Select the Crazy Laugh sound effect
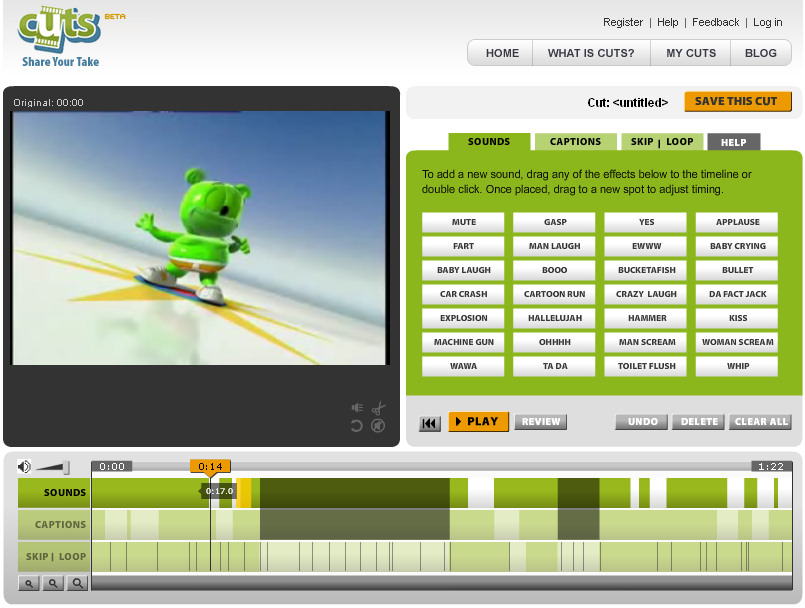 tap(646, 294)
